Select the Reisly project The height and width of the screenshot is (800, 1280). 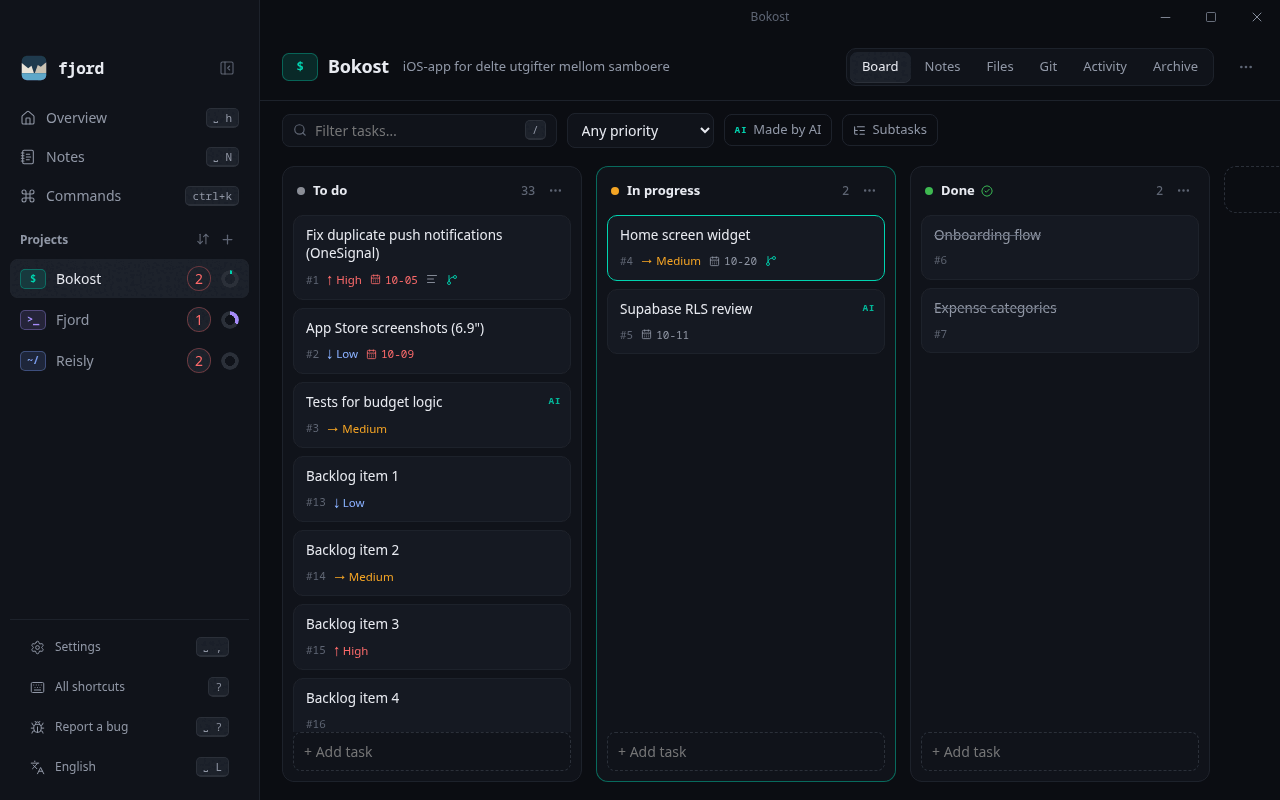pyautogui.click(x=129, y=361)
